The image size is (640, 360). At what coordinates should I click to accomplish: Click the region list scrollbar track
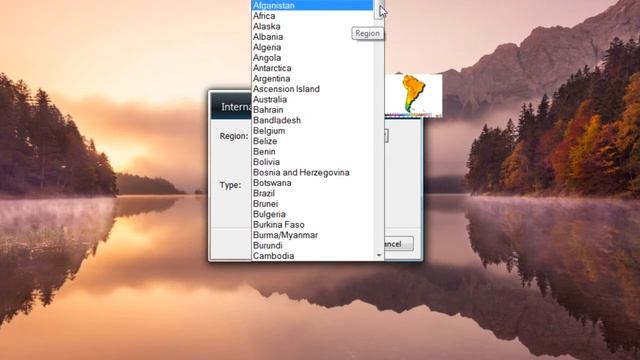(x=379, y=135)
